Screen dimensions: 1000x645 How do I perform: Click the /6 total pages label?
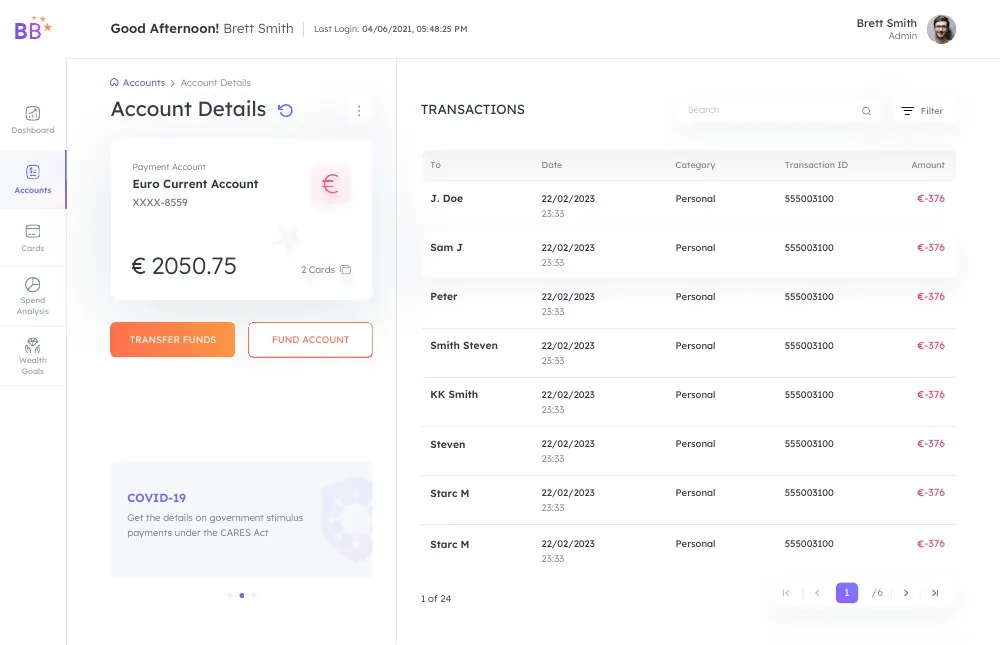point(878,593)
